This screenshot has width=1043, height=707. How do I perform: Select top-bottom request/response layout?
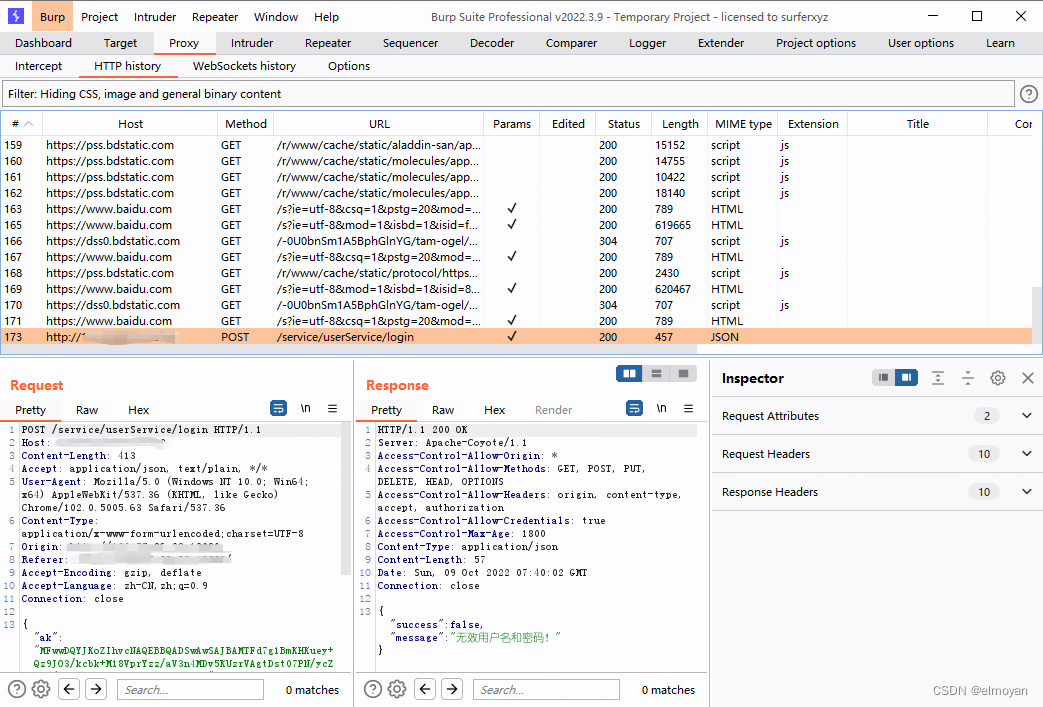656,374
